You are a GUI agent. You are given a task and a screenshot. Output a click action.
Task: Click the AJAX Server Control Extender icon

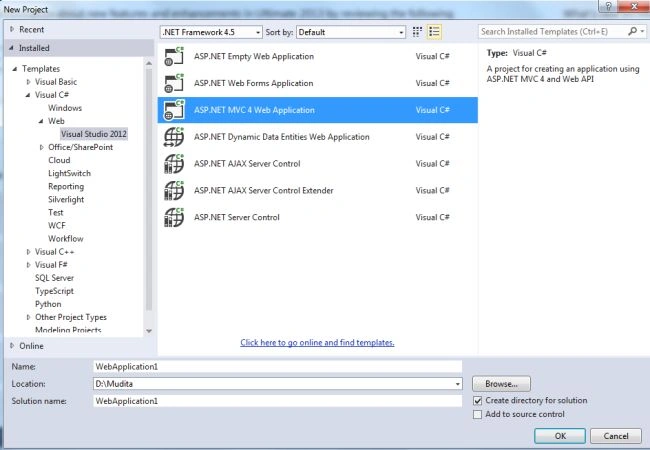click(174, 191)
